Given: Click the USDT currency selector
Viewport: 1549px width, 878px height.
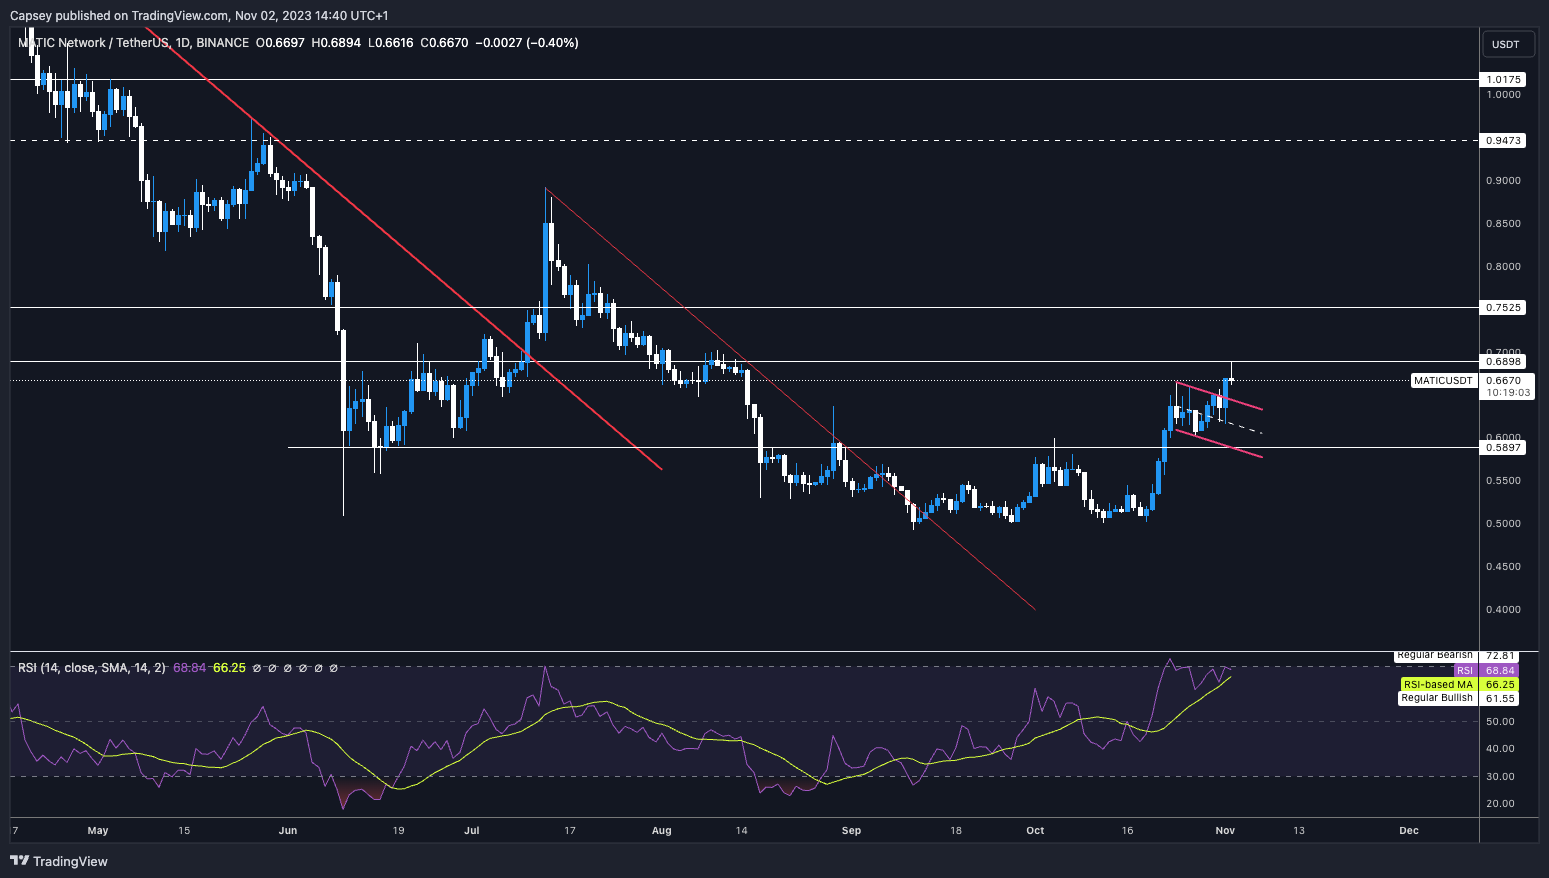Looking at the screenshot, I should tap(1505, 44).
